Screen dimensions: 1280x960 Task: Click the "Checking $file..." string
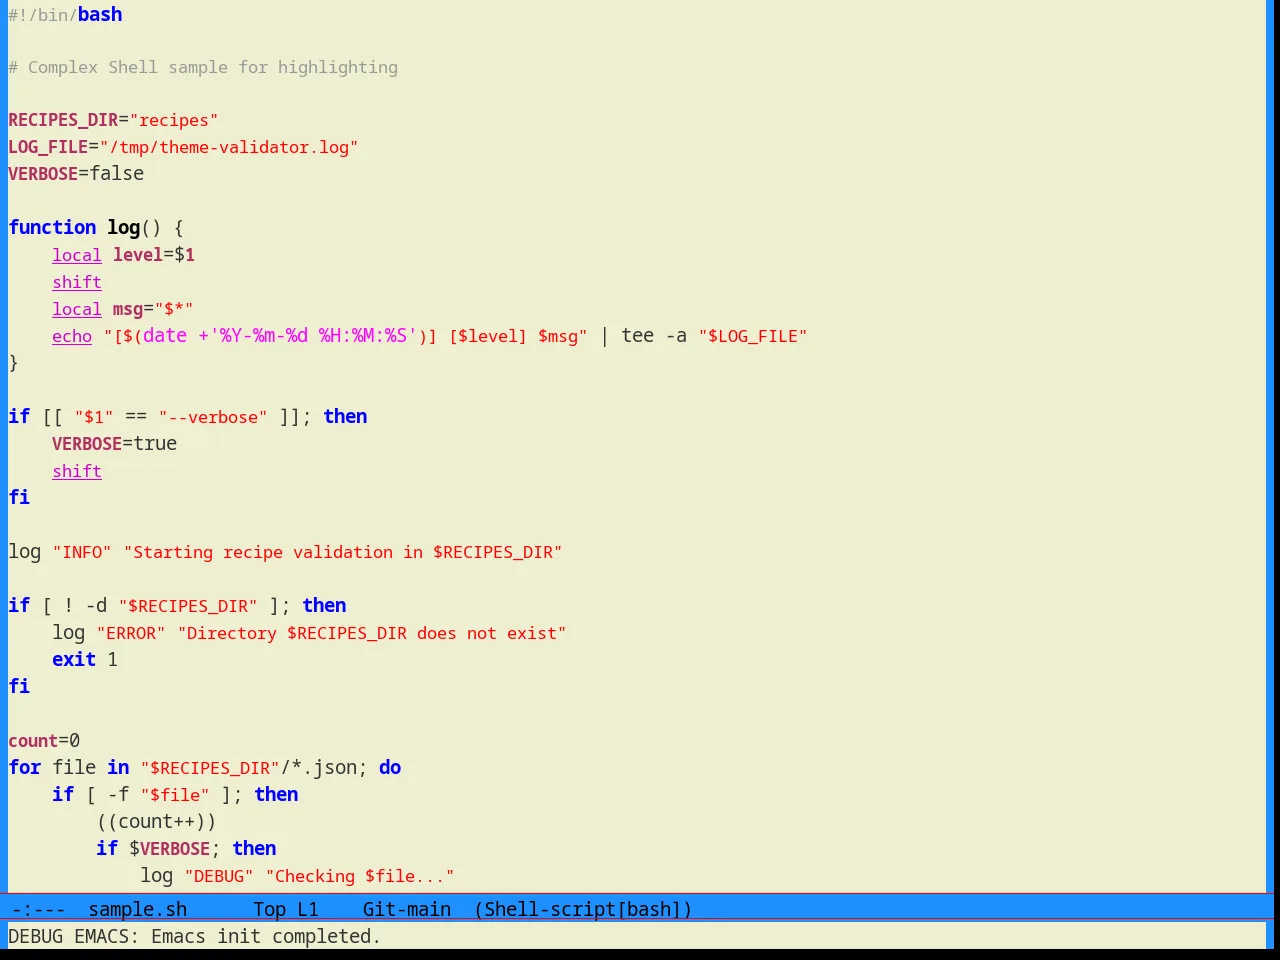(x=360, y=876)
